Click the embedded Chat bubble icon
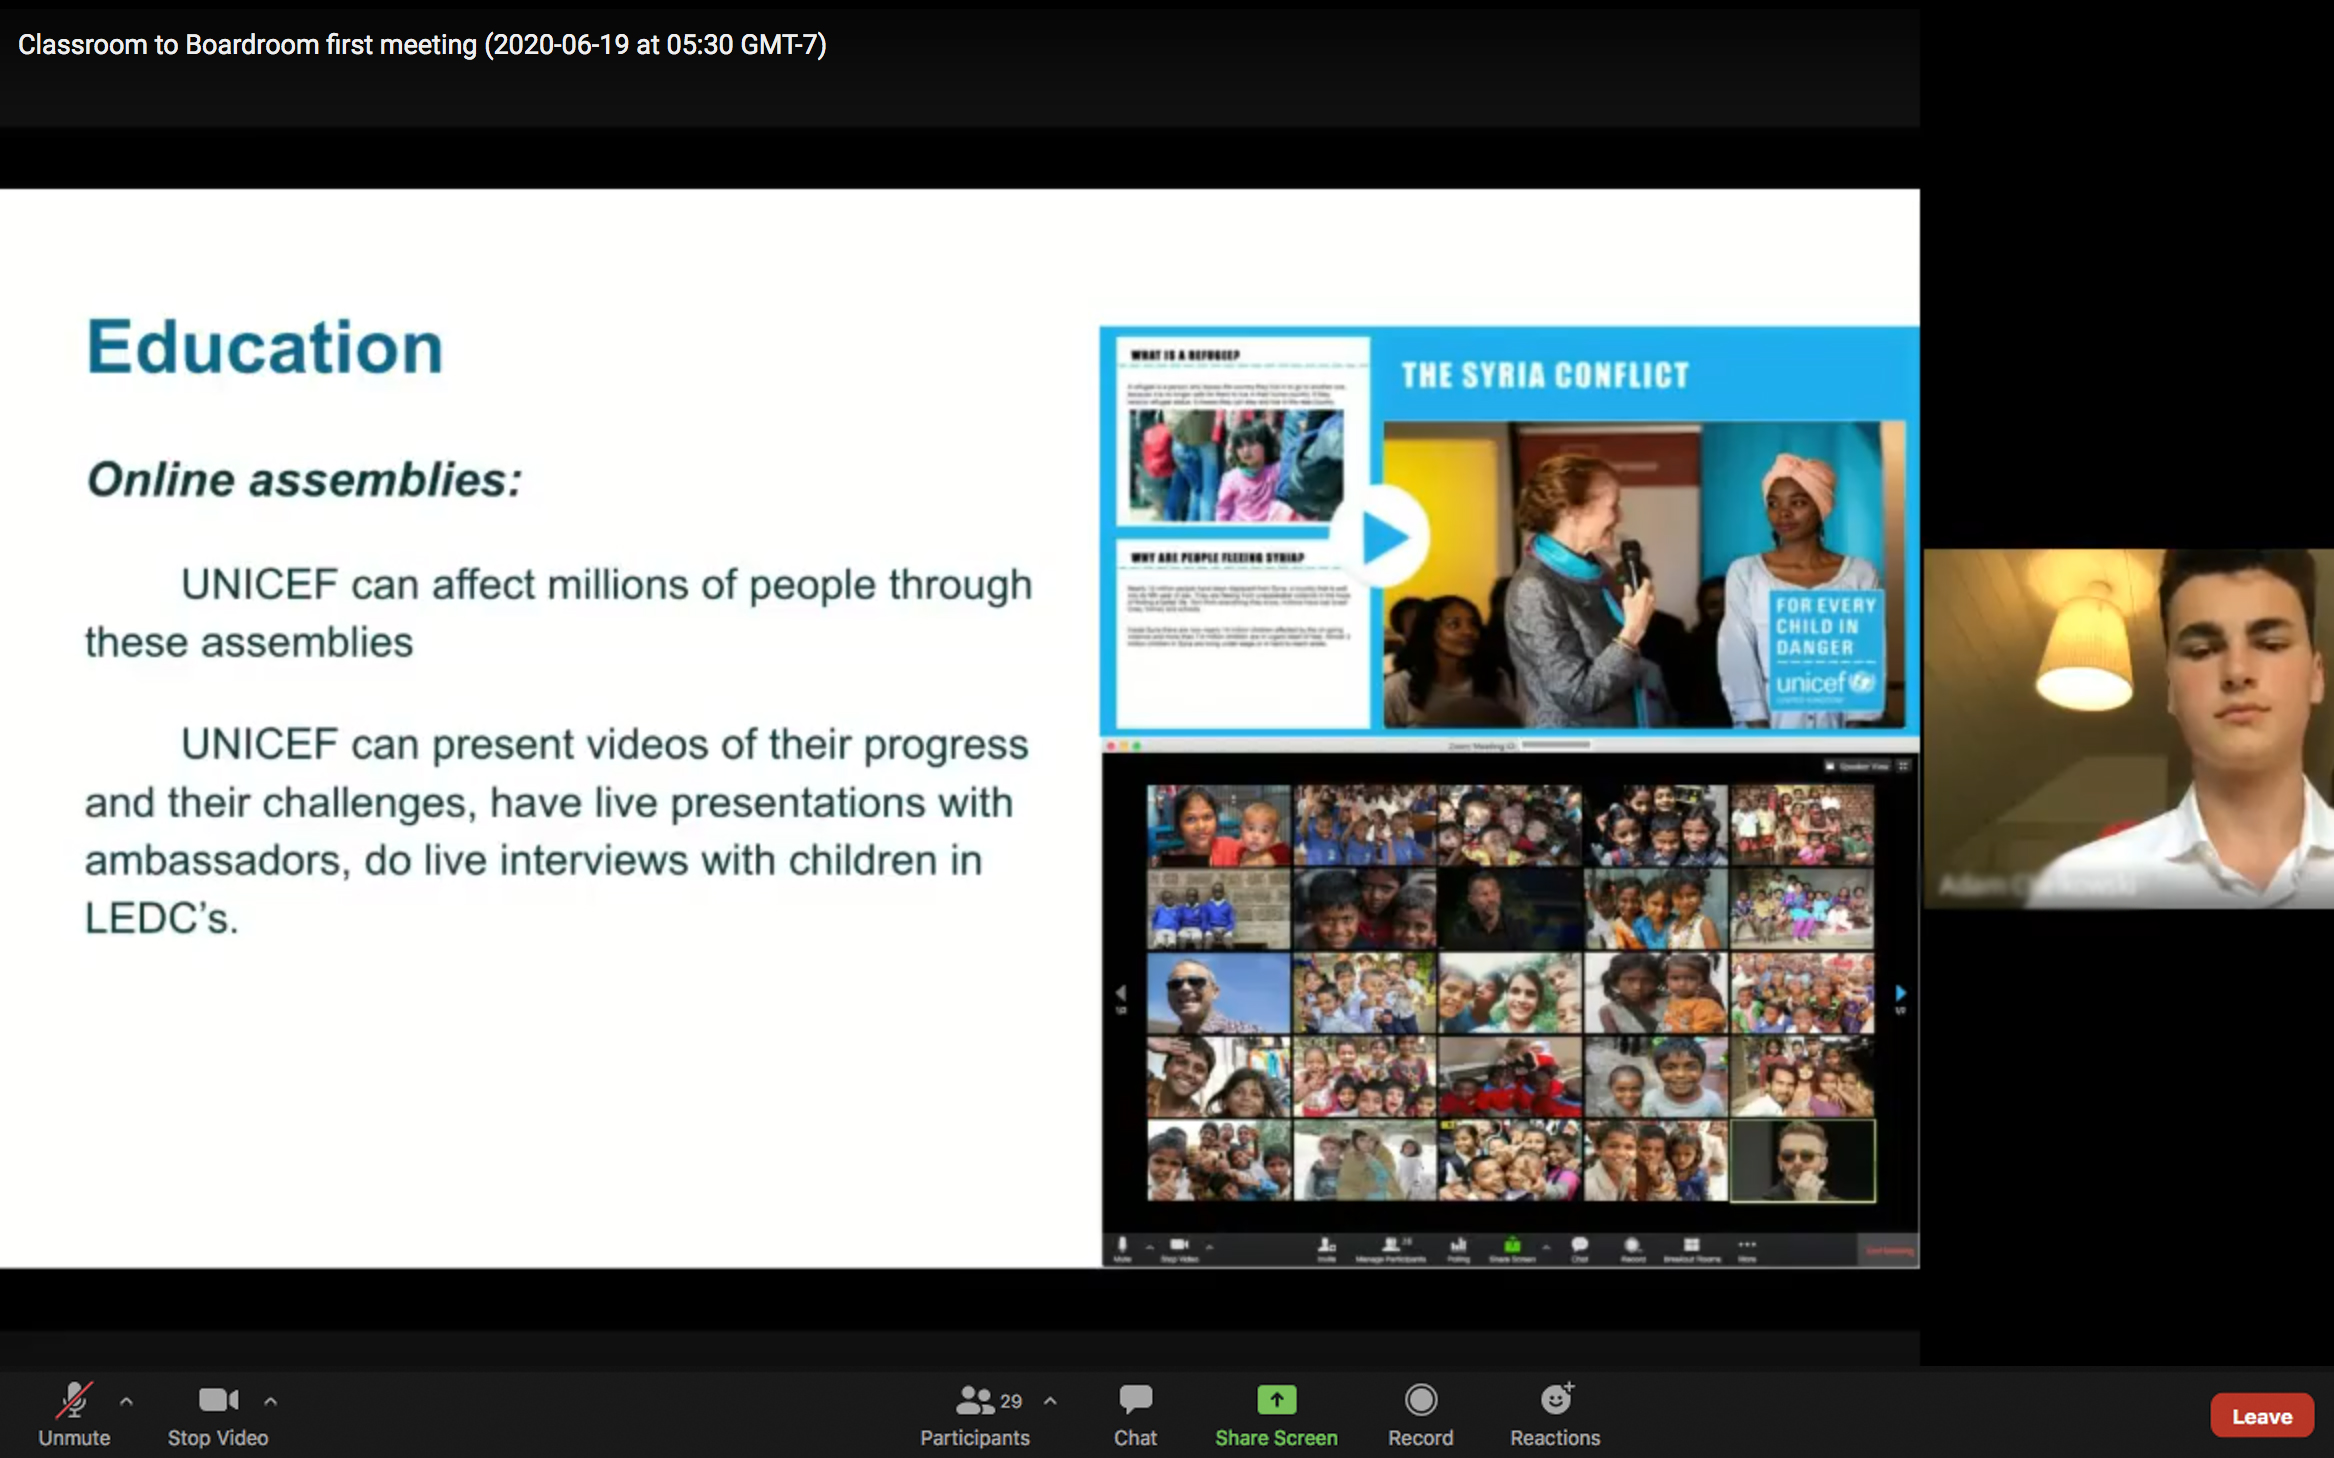Image resolution: width=2334 pixels, height=1458 pixels. point(1580,1245)
